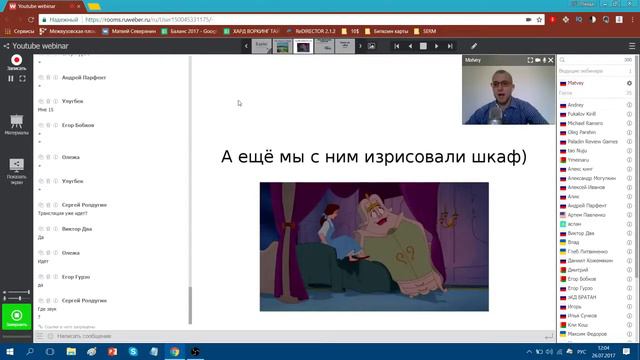Expand the Matvey video to fullscreen
Viewport: 640px width, 360px height.
pos(530,60)
